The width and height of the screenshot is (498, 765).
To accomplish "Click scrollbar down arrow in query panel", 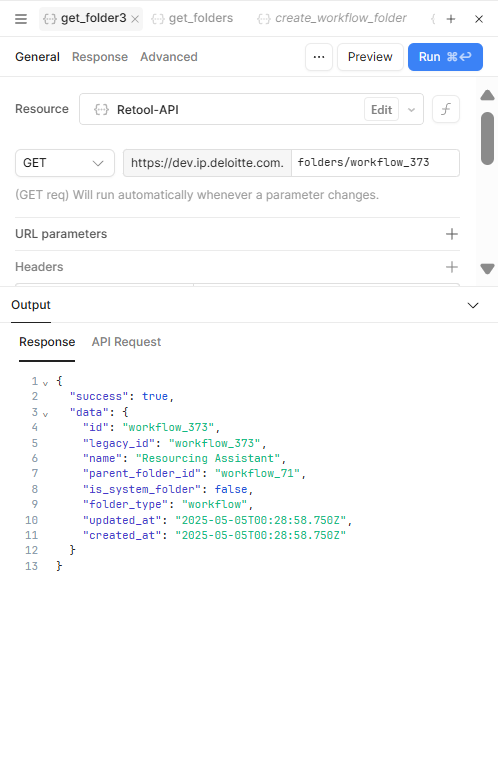I will coord(487,269).
